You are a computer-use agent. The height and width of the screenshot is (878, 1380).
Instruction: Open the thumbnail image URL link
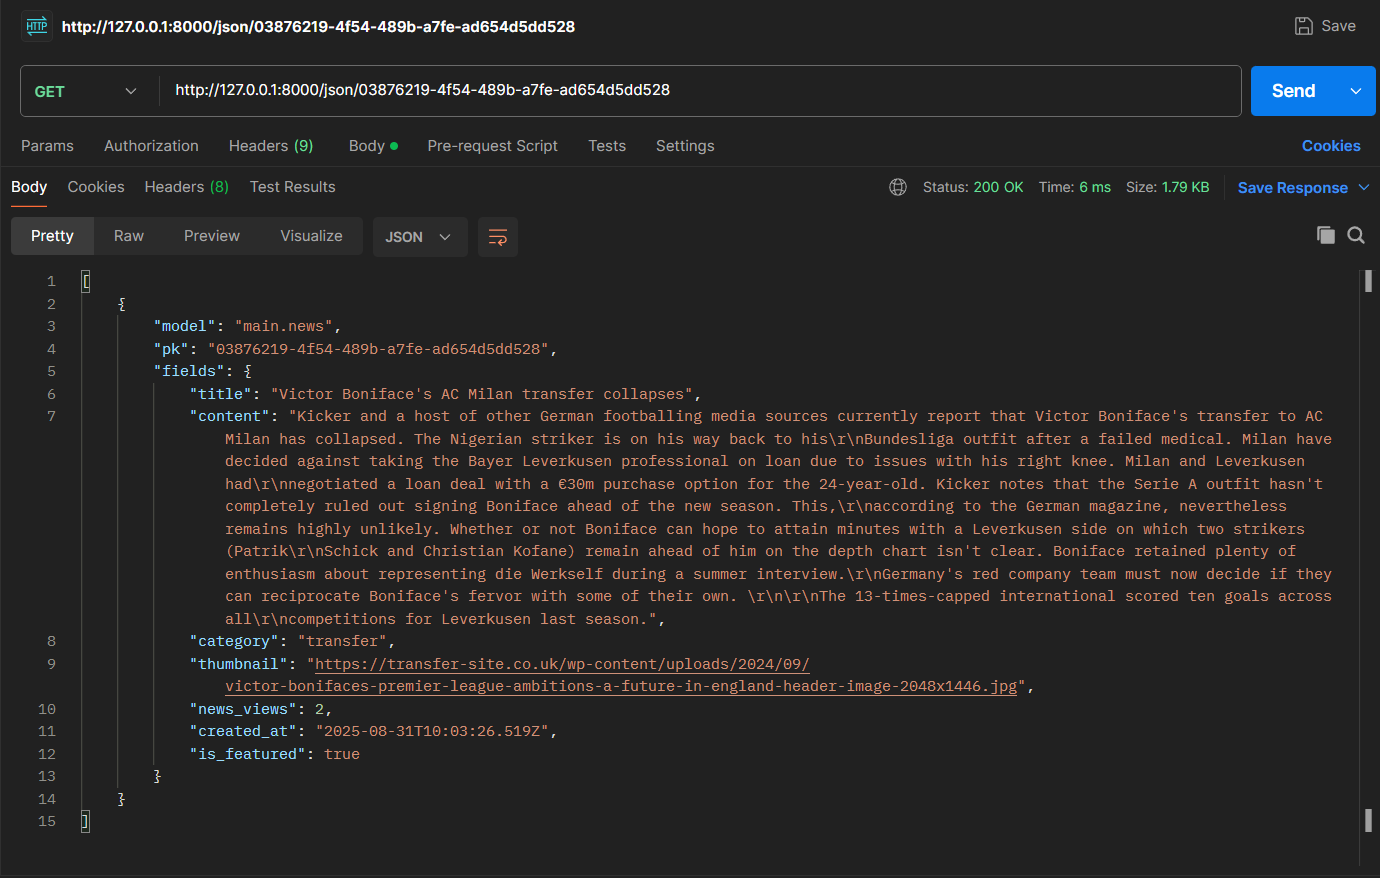[x=621, y=675]
